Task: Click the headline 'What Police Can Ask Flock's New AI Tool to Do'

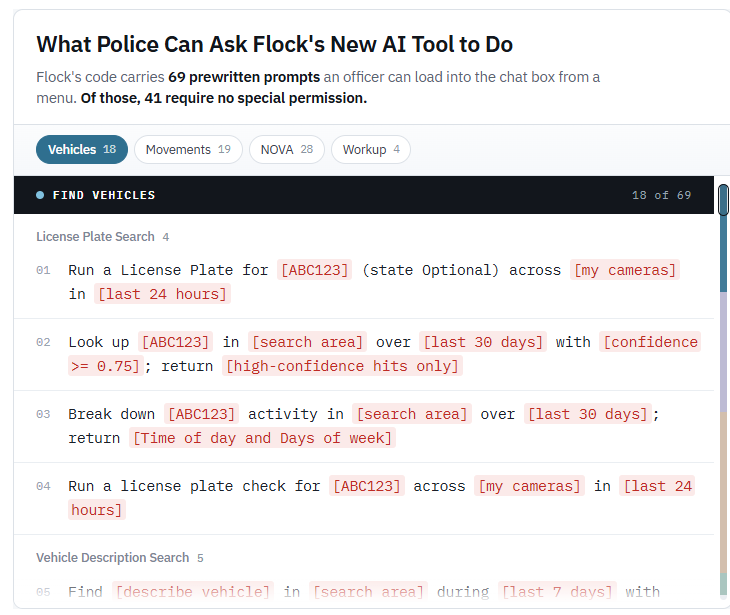Action: (x=275, y=44)
